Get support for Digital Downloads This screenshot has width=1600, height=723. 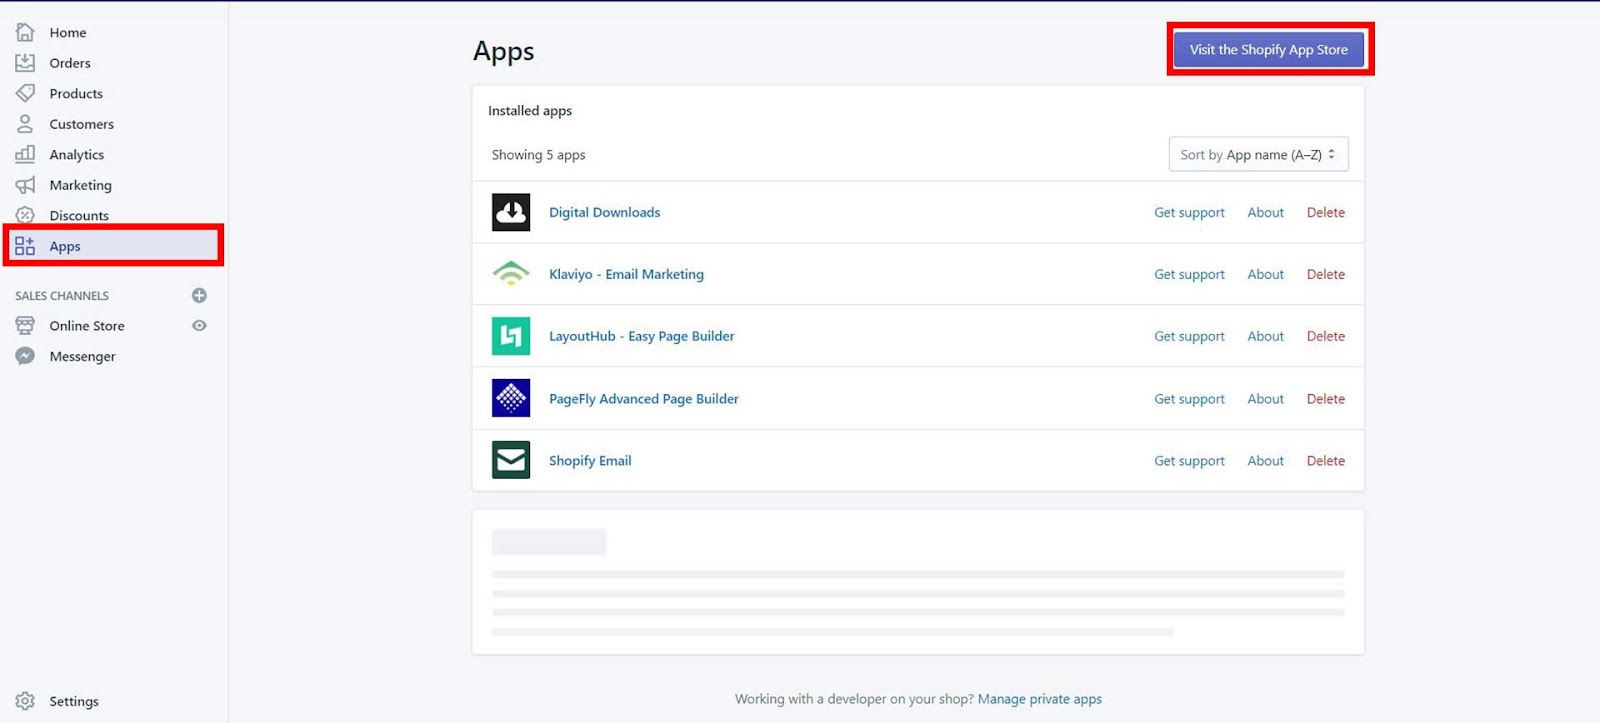click(x=1189, y=212)
